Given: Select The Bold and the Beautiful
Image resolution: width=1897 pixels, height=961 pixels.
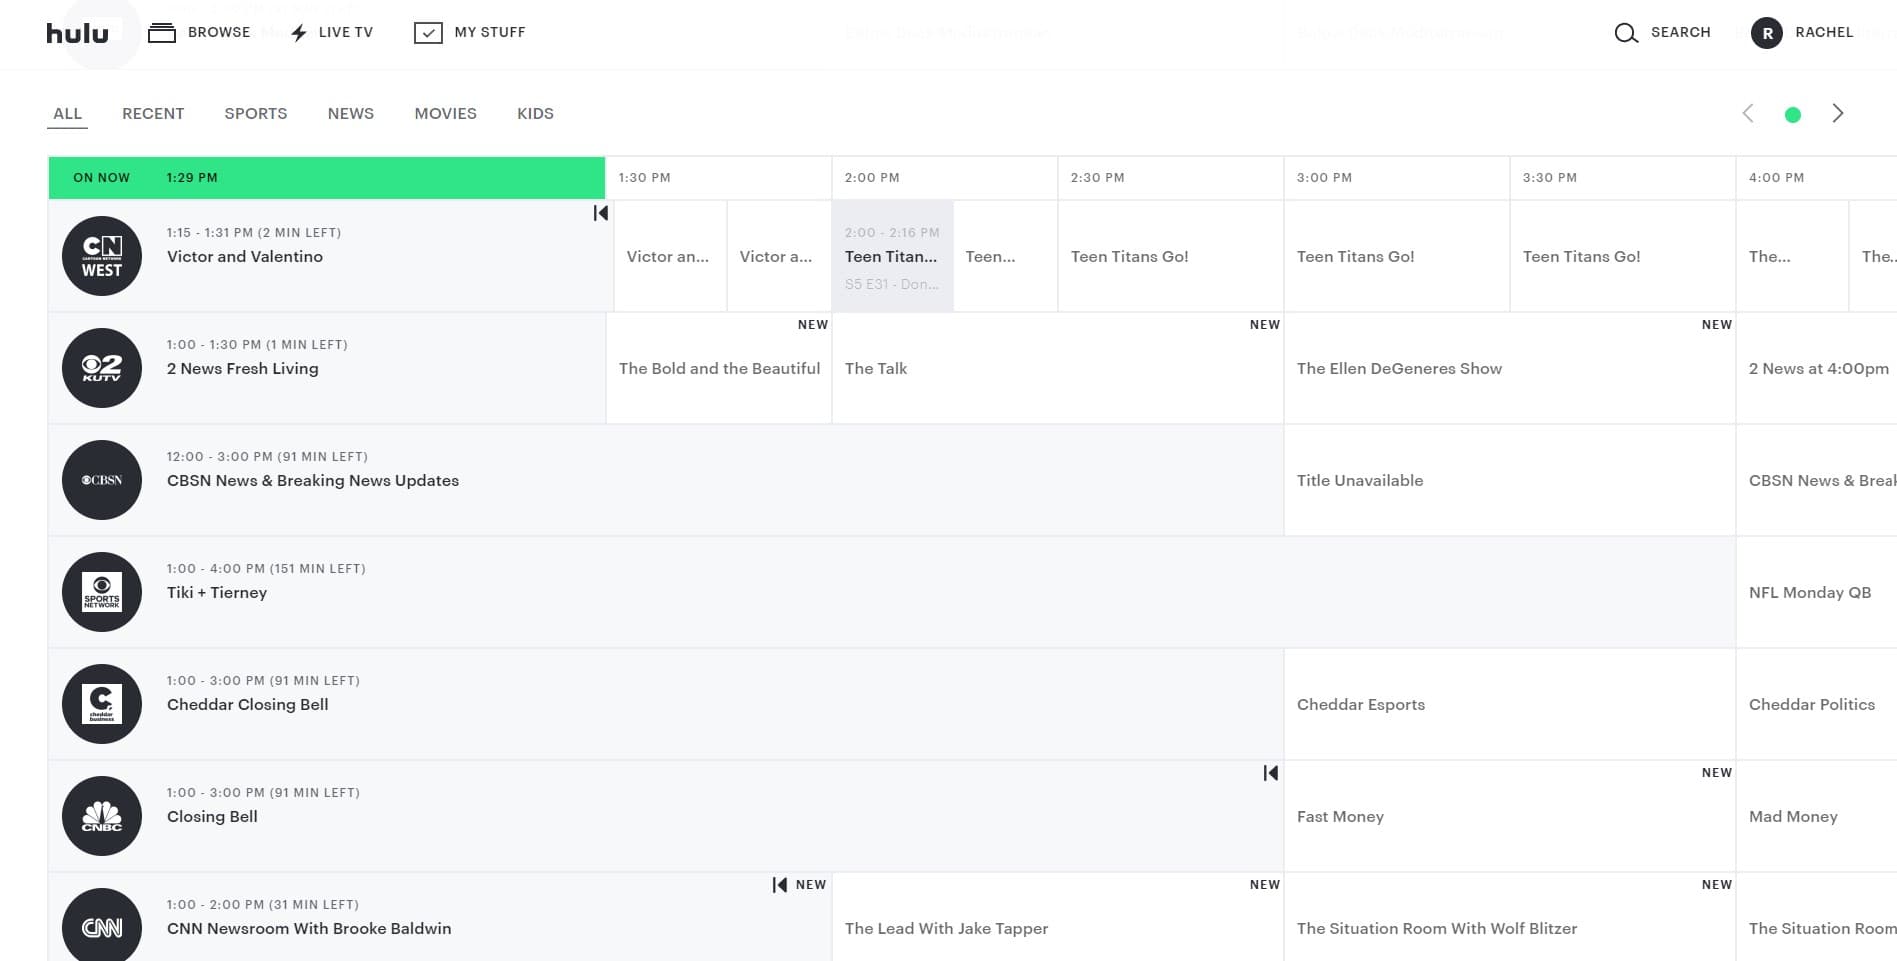Looking at the screenshot, I should point(719,368).
